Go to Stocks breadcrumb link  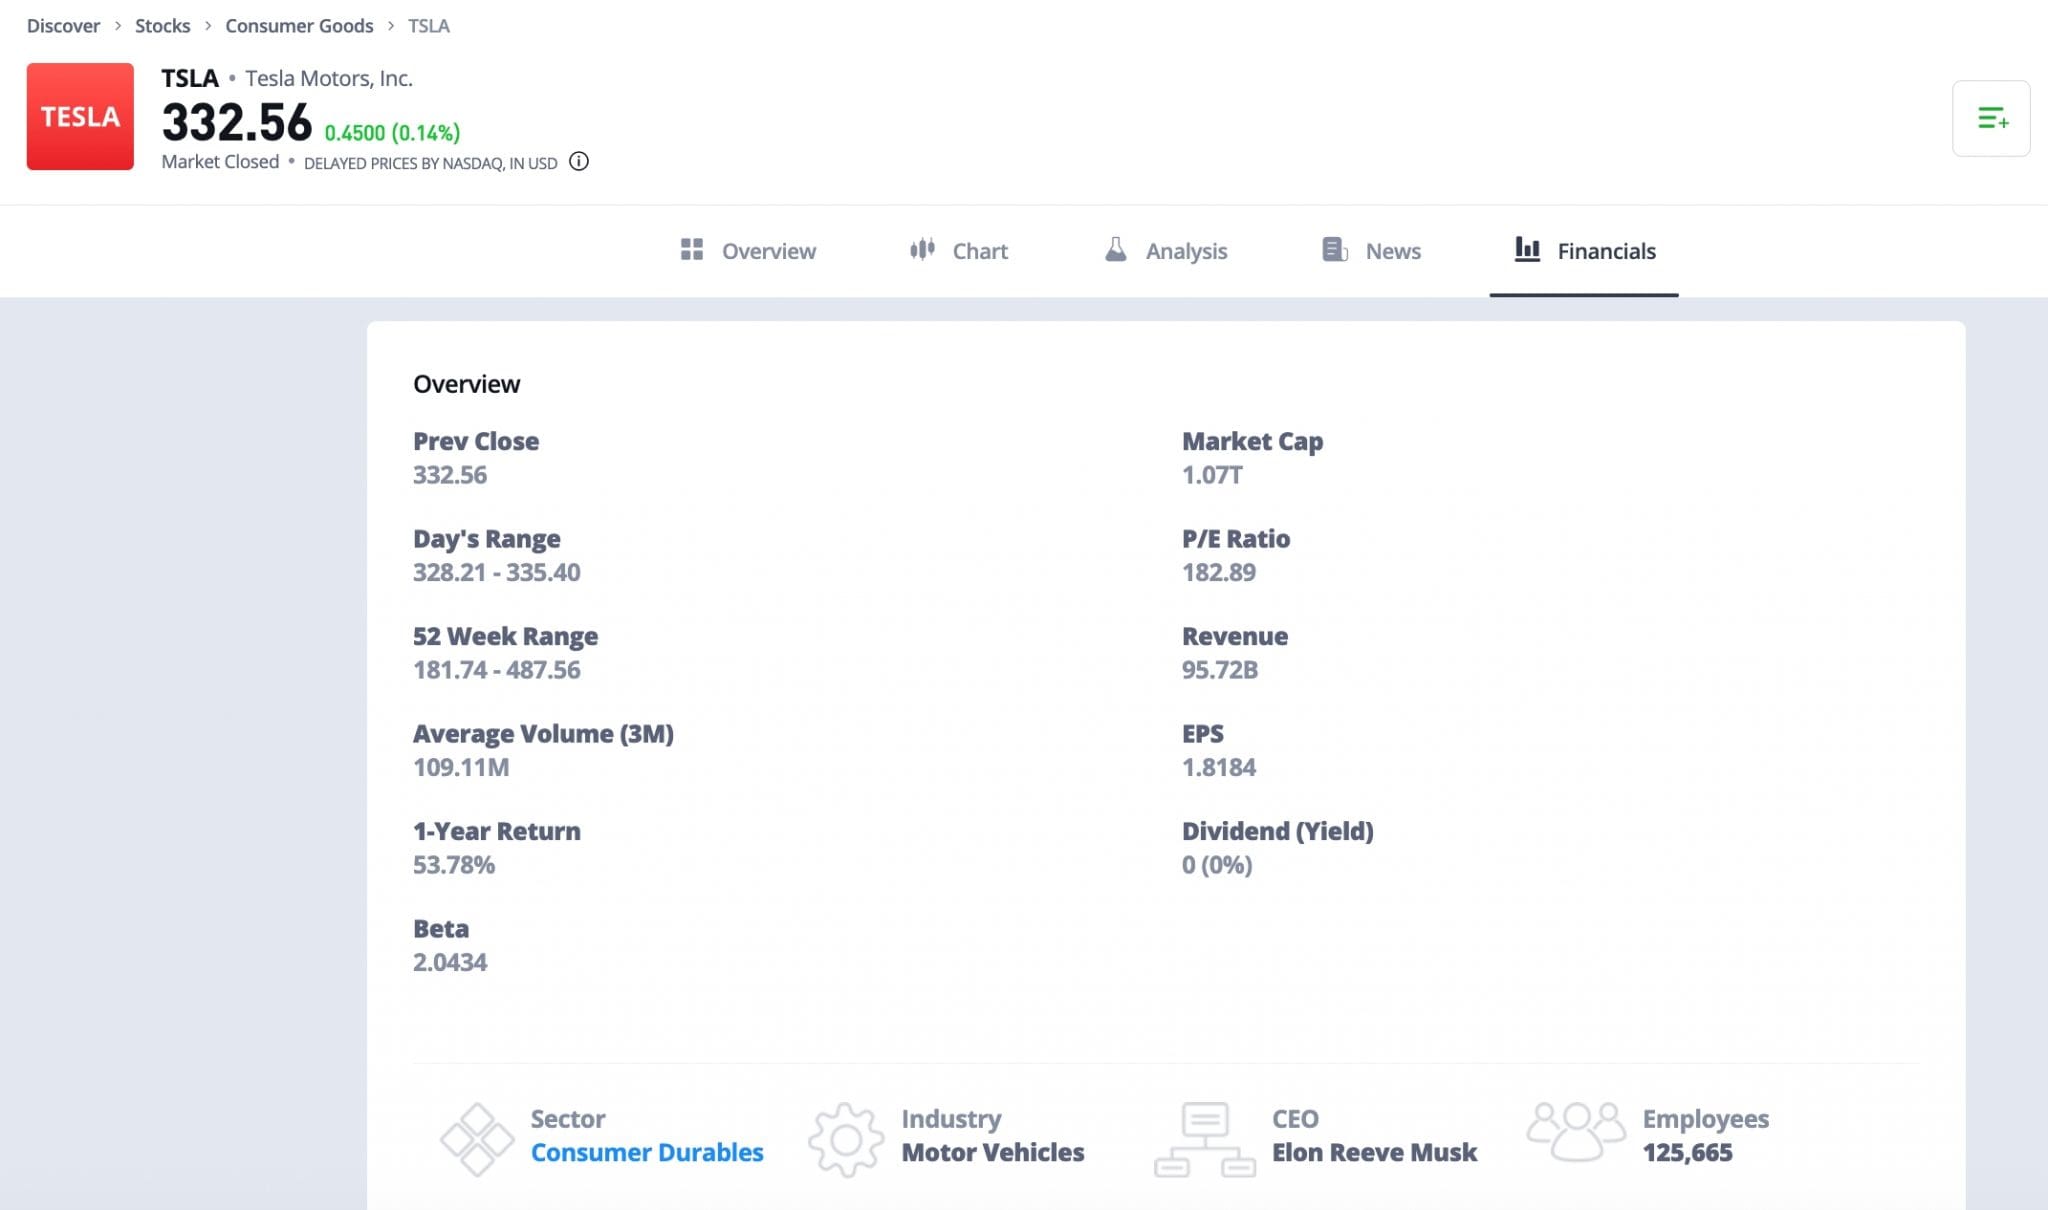162,26
